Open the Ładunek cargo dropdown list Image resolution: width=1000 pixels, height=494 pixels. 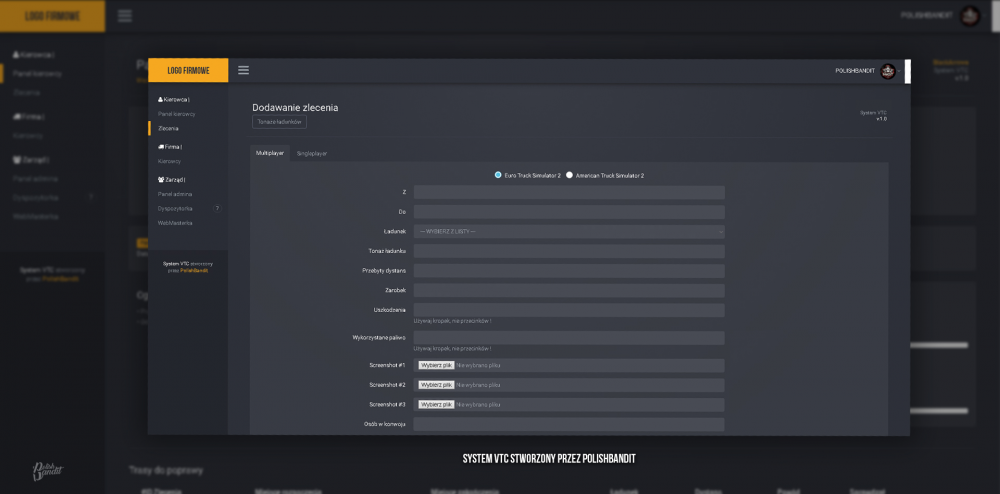[x=568, y=231]
